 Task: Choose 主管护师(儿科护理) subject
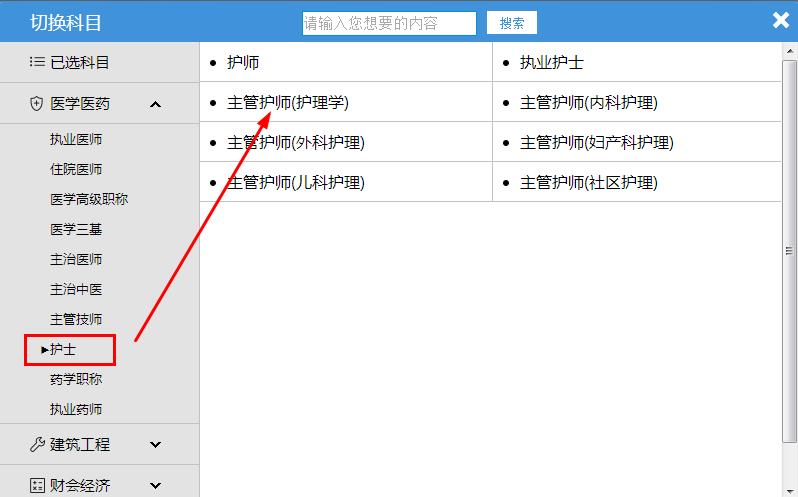pyautogui.click(x=296, y=182)
